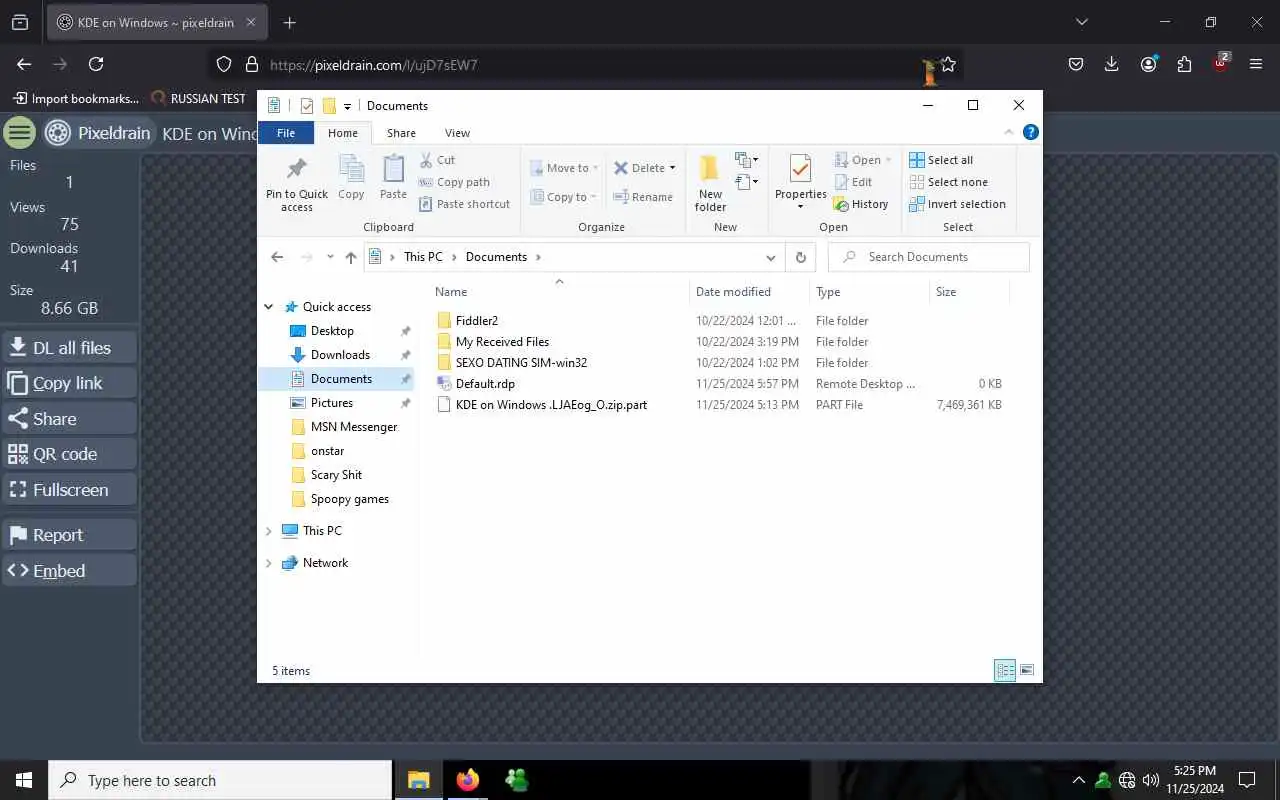Go up one folder level arrow

pos(350,257)
